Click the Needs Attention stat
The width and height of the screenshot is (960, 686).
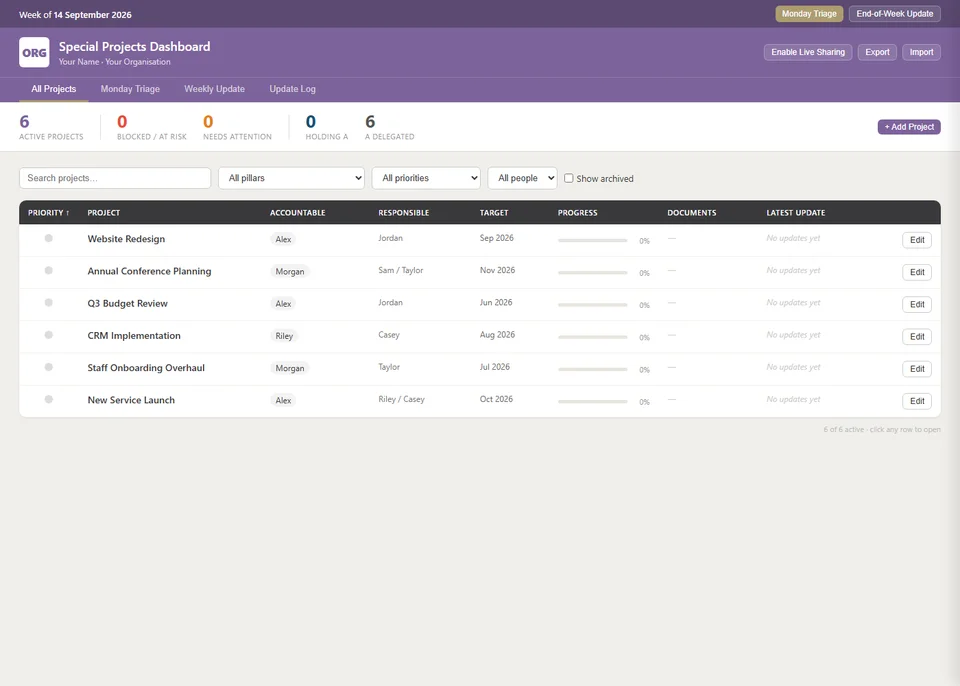tap(238, 127)
